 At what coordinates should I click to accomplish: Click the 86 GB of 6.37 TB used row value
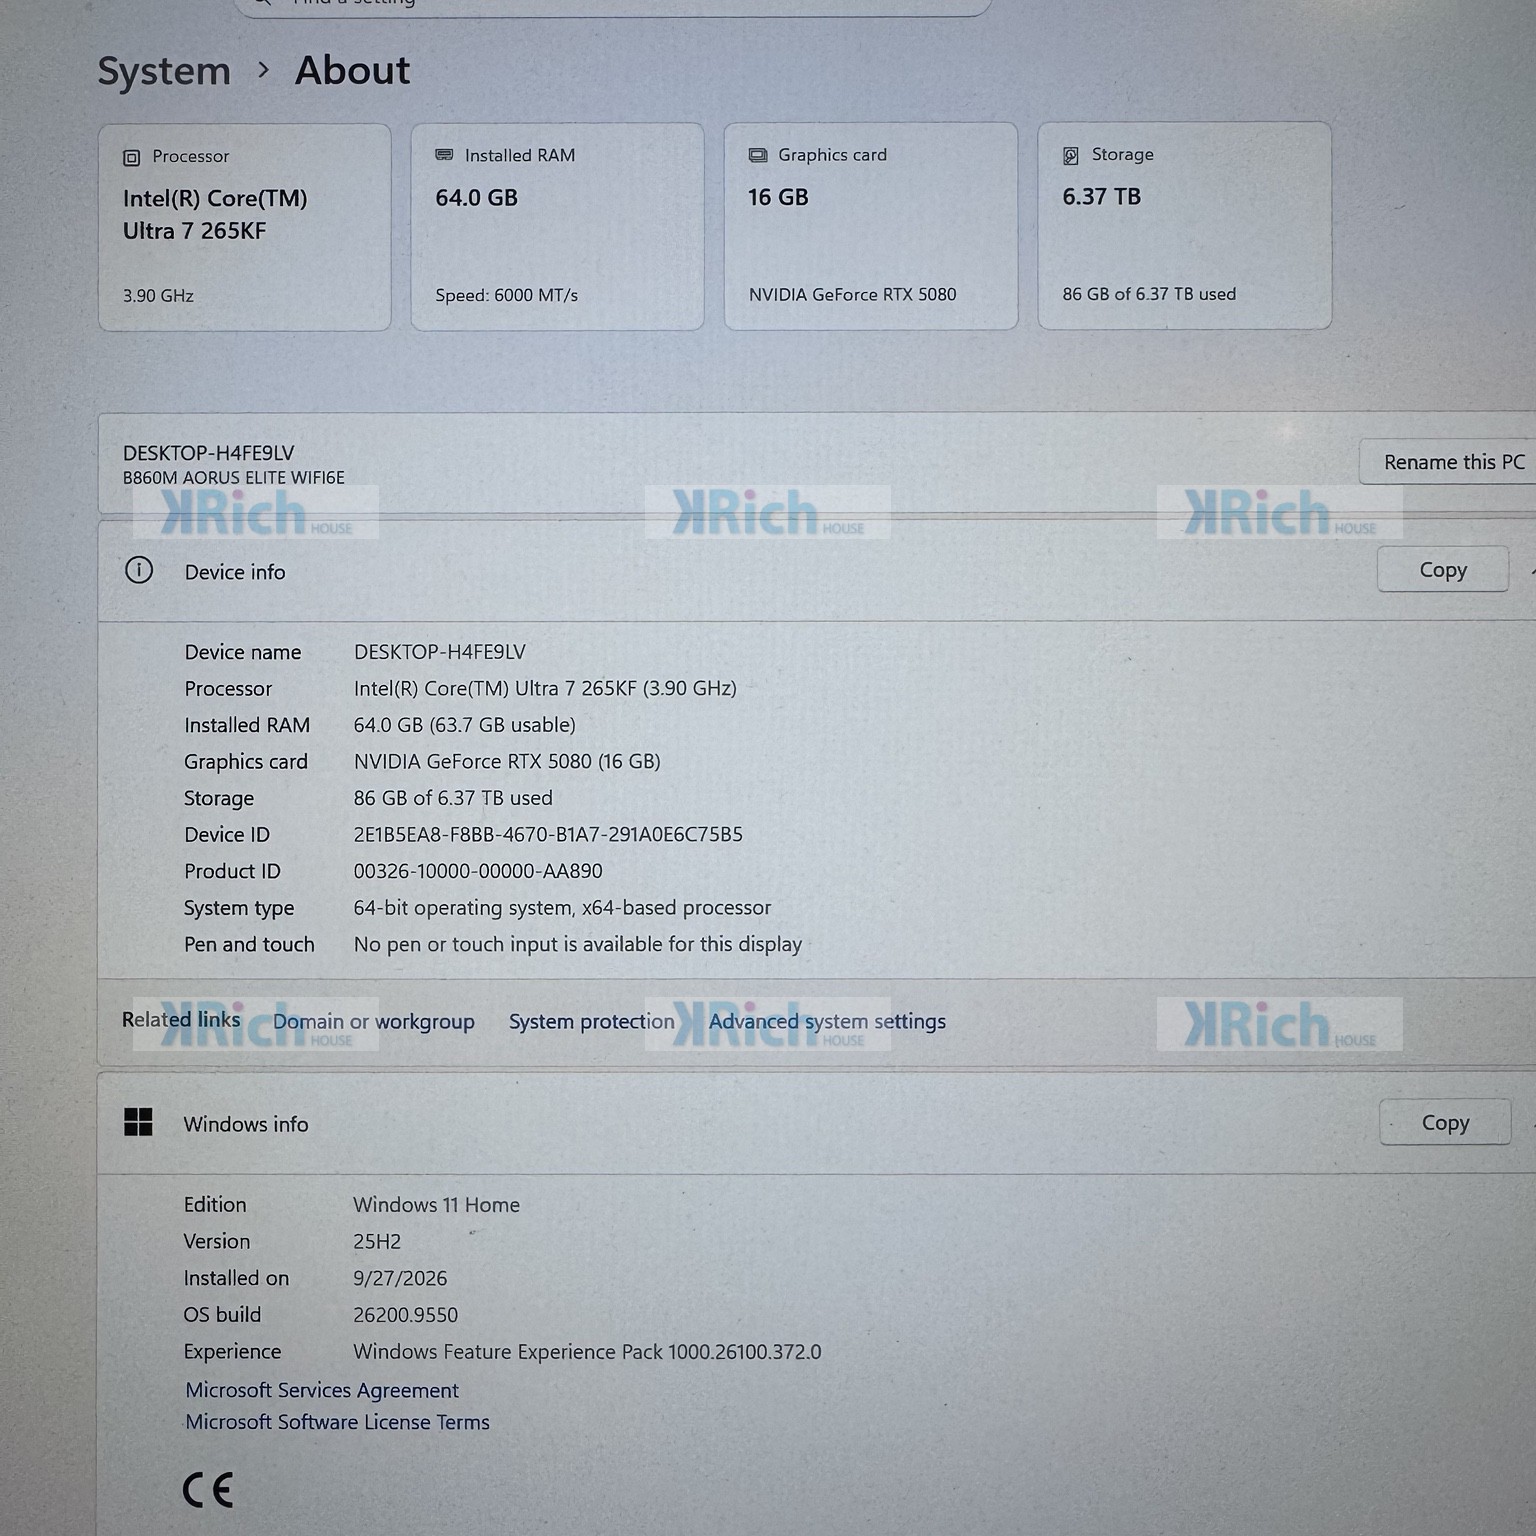tap(453, 798)
